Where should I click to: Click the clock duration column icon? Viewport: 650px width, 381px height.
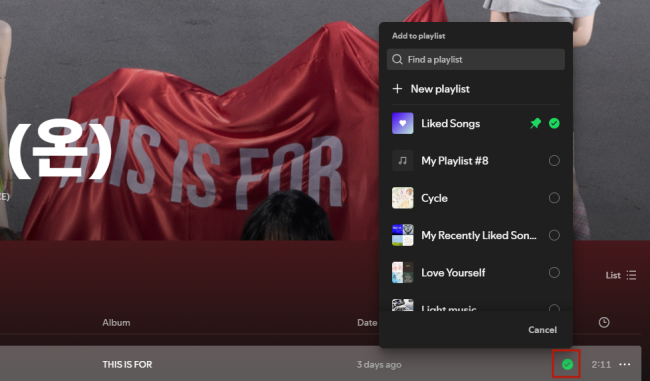click(x=604, y=322)
